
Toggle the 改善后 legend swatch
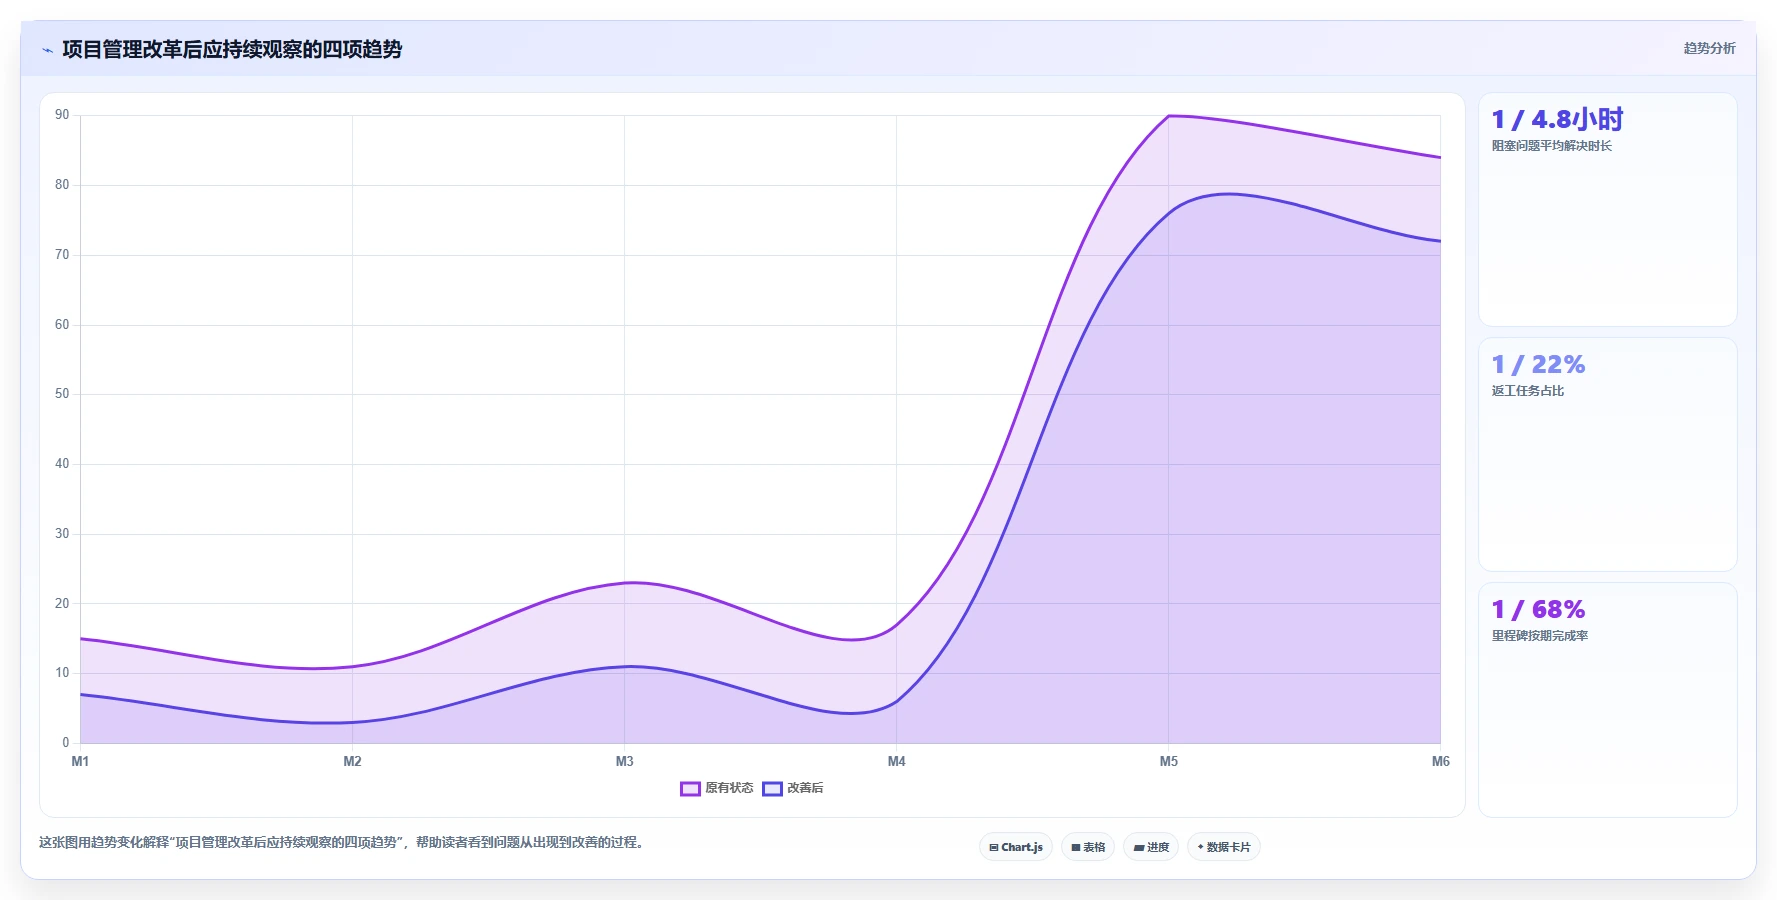pyautogui.click(x=772, y=789)
